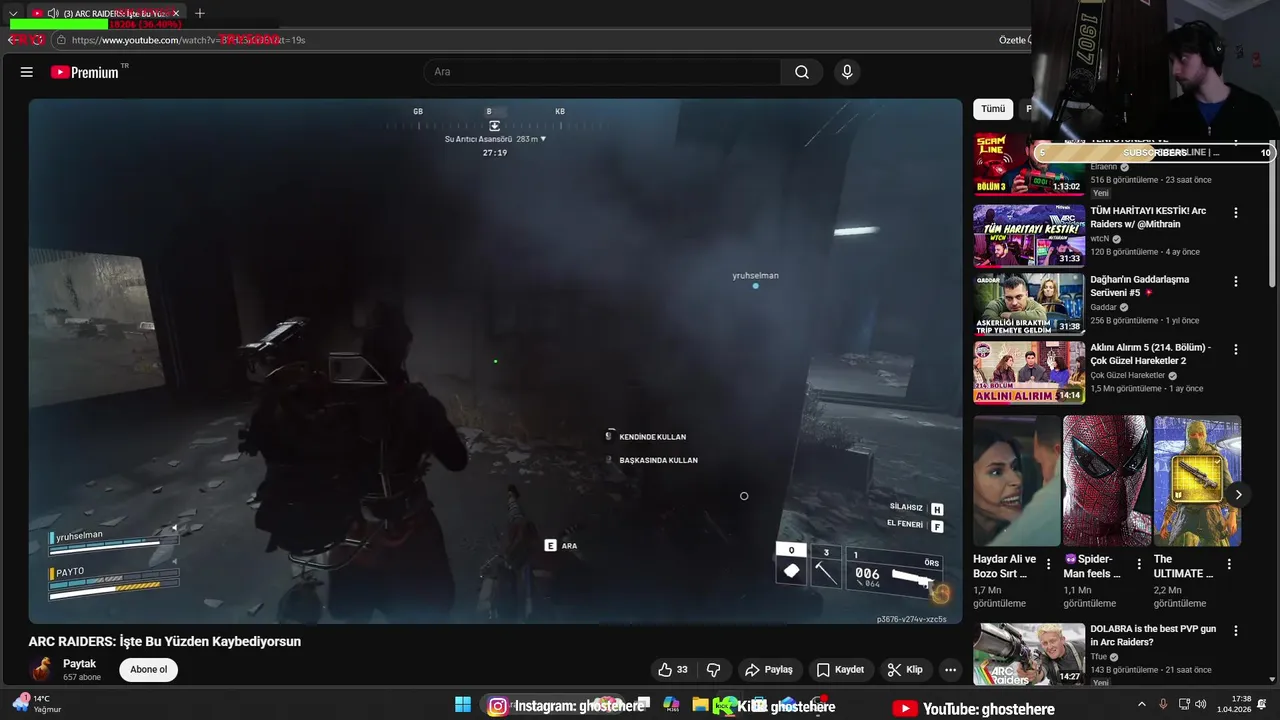The width and height of the screenshot is (1280, 720).
Task: Create a clip with Klip button
Action: [905, 670]
